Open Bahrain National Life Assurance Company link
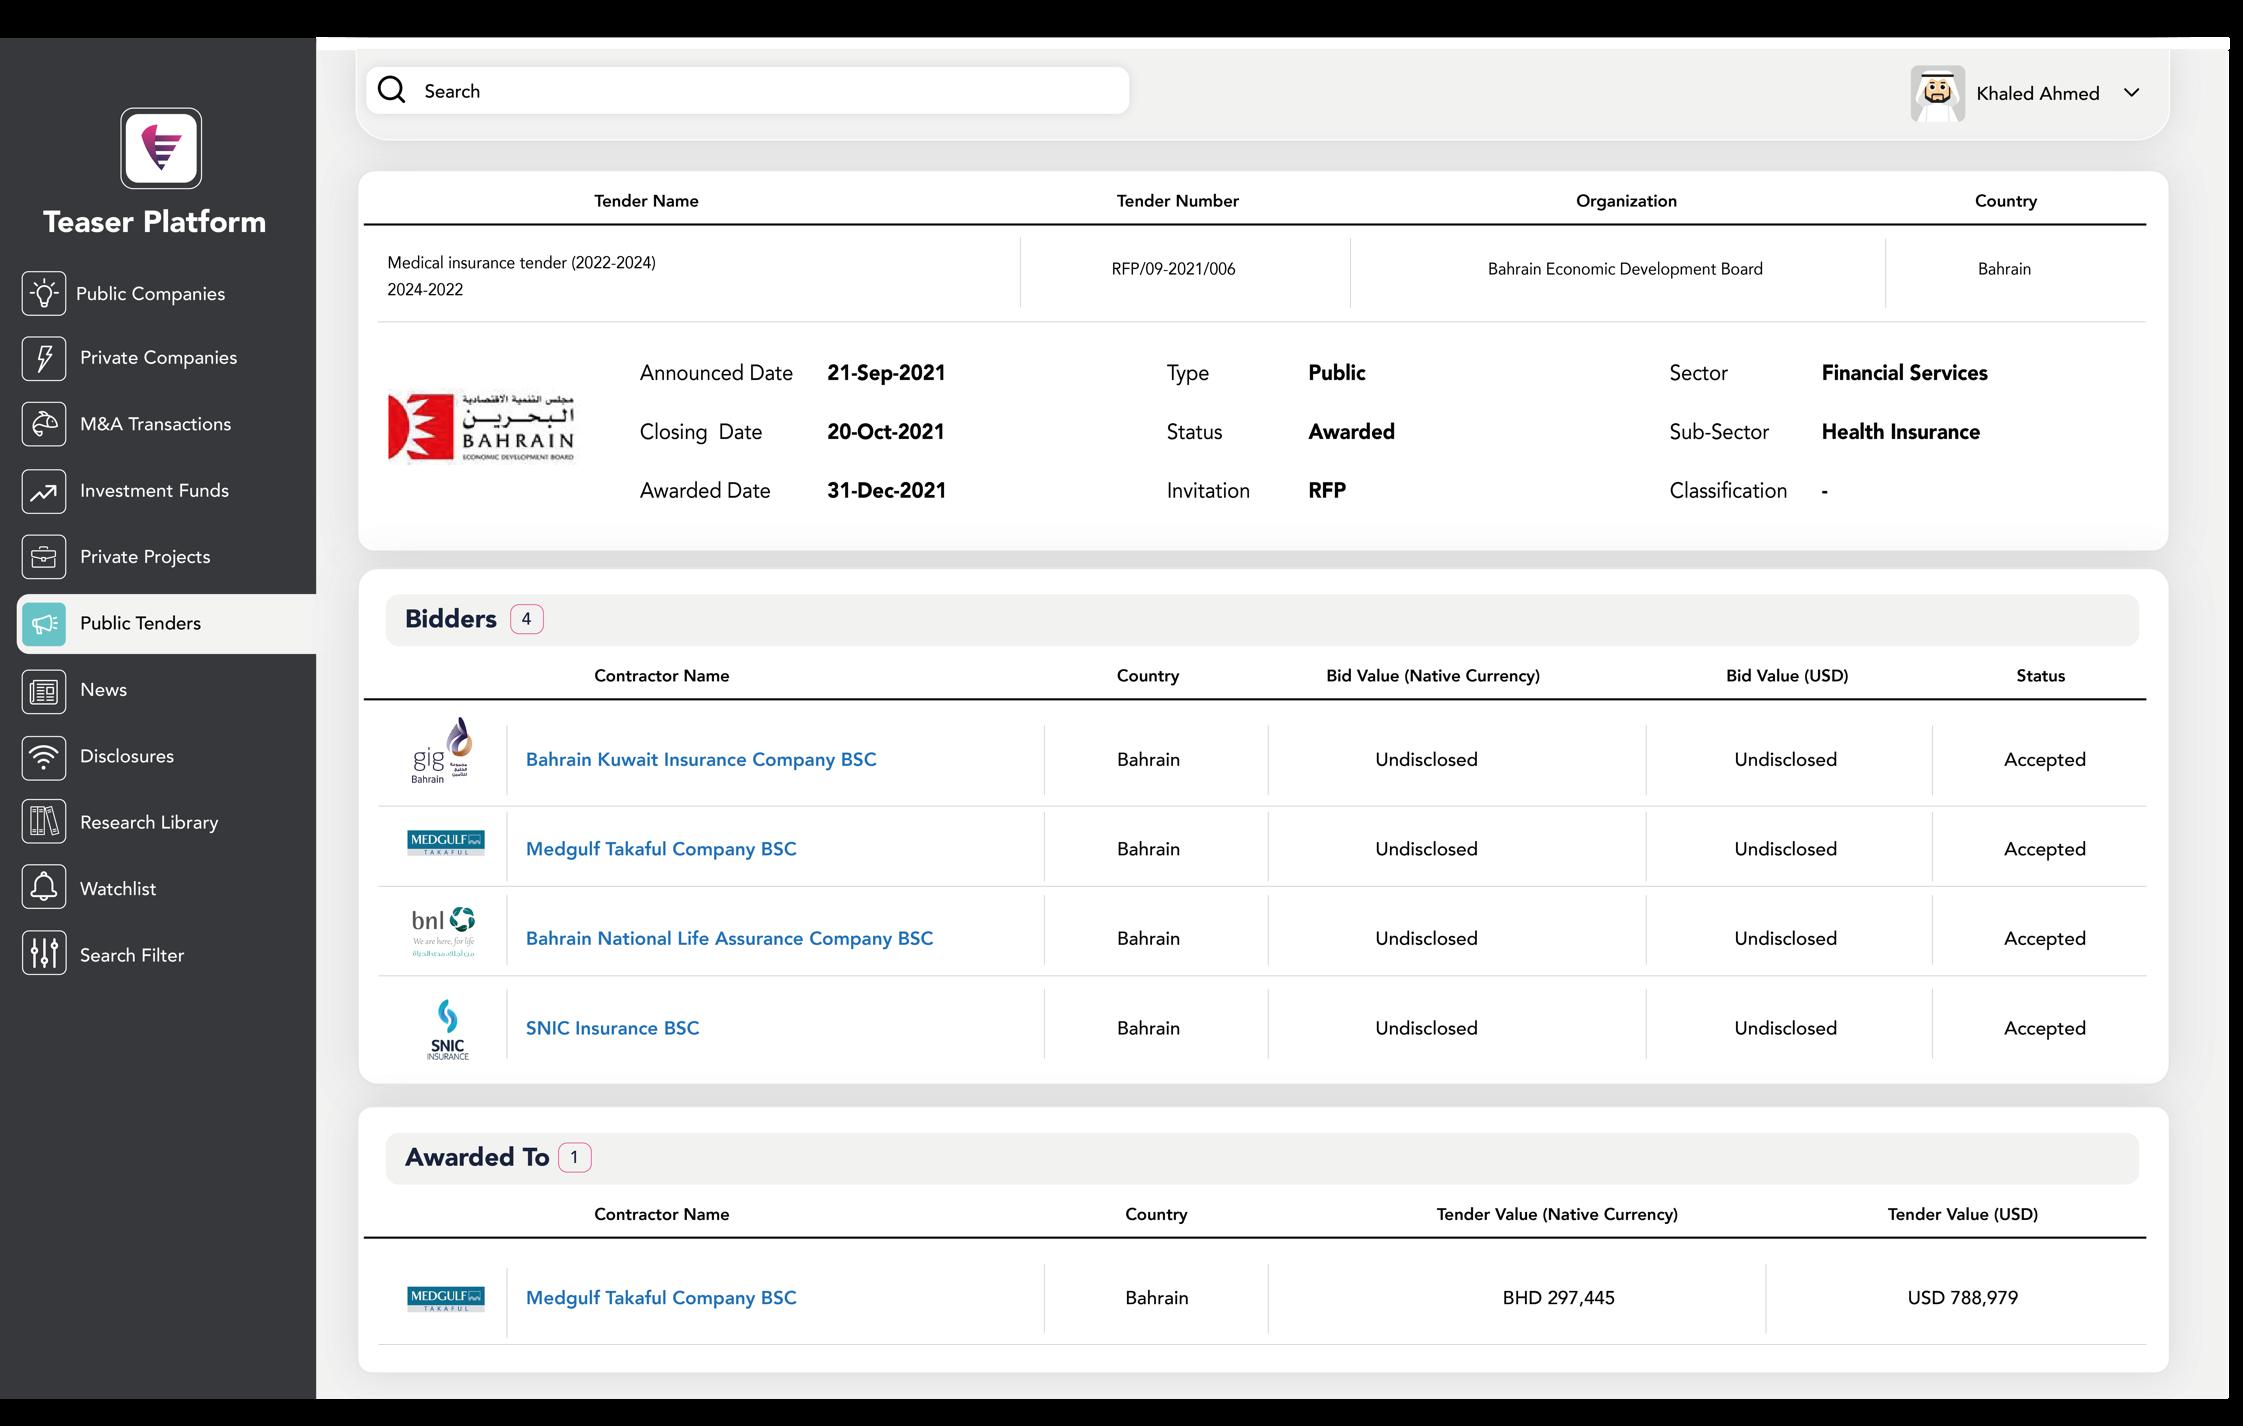 pyautogui.click(x=729, y=939)
